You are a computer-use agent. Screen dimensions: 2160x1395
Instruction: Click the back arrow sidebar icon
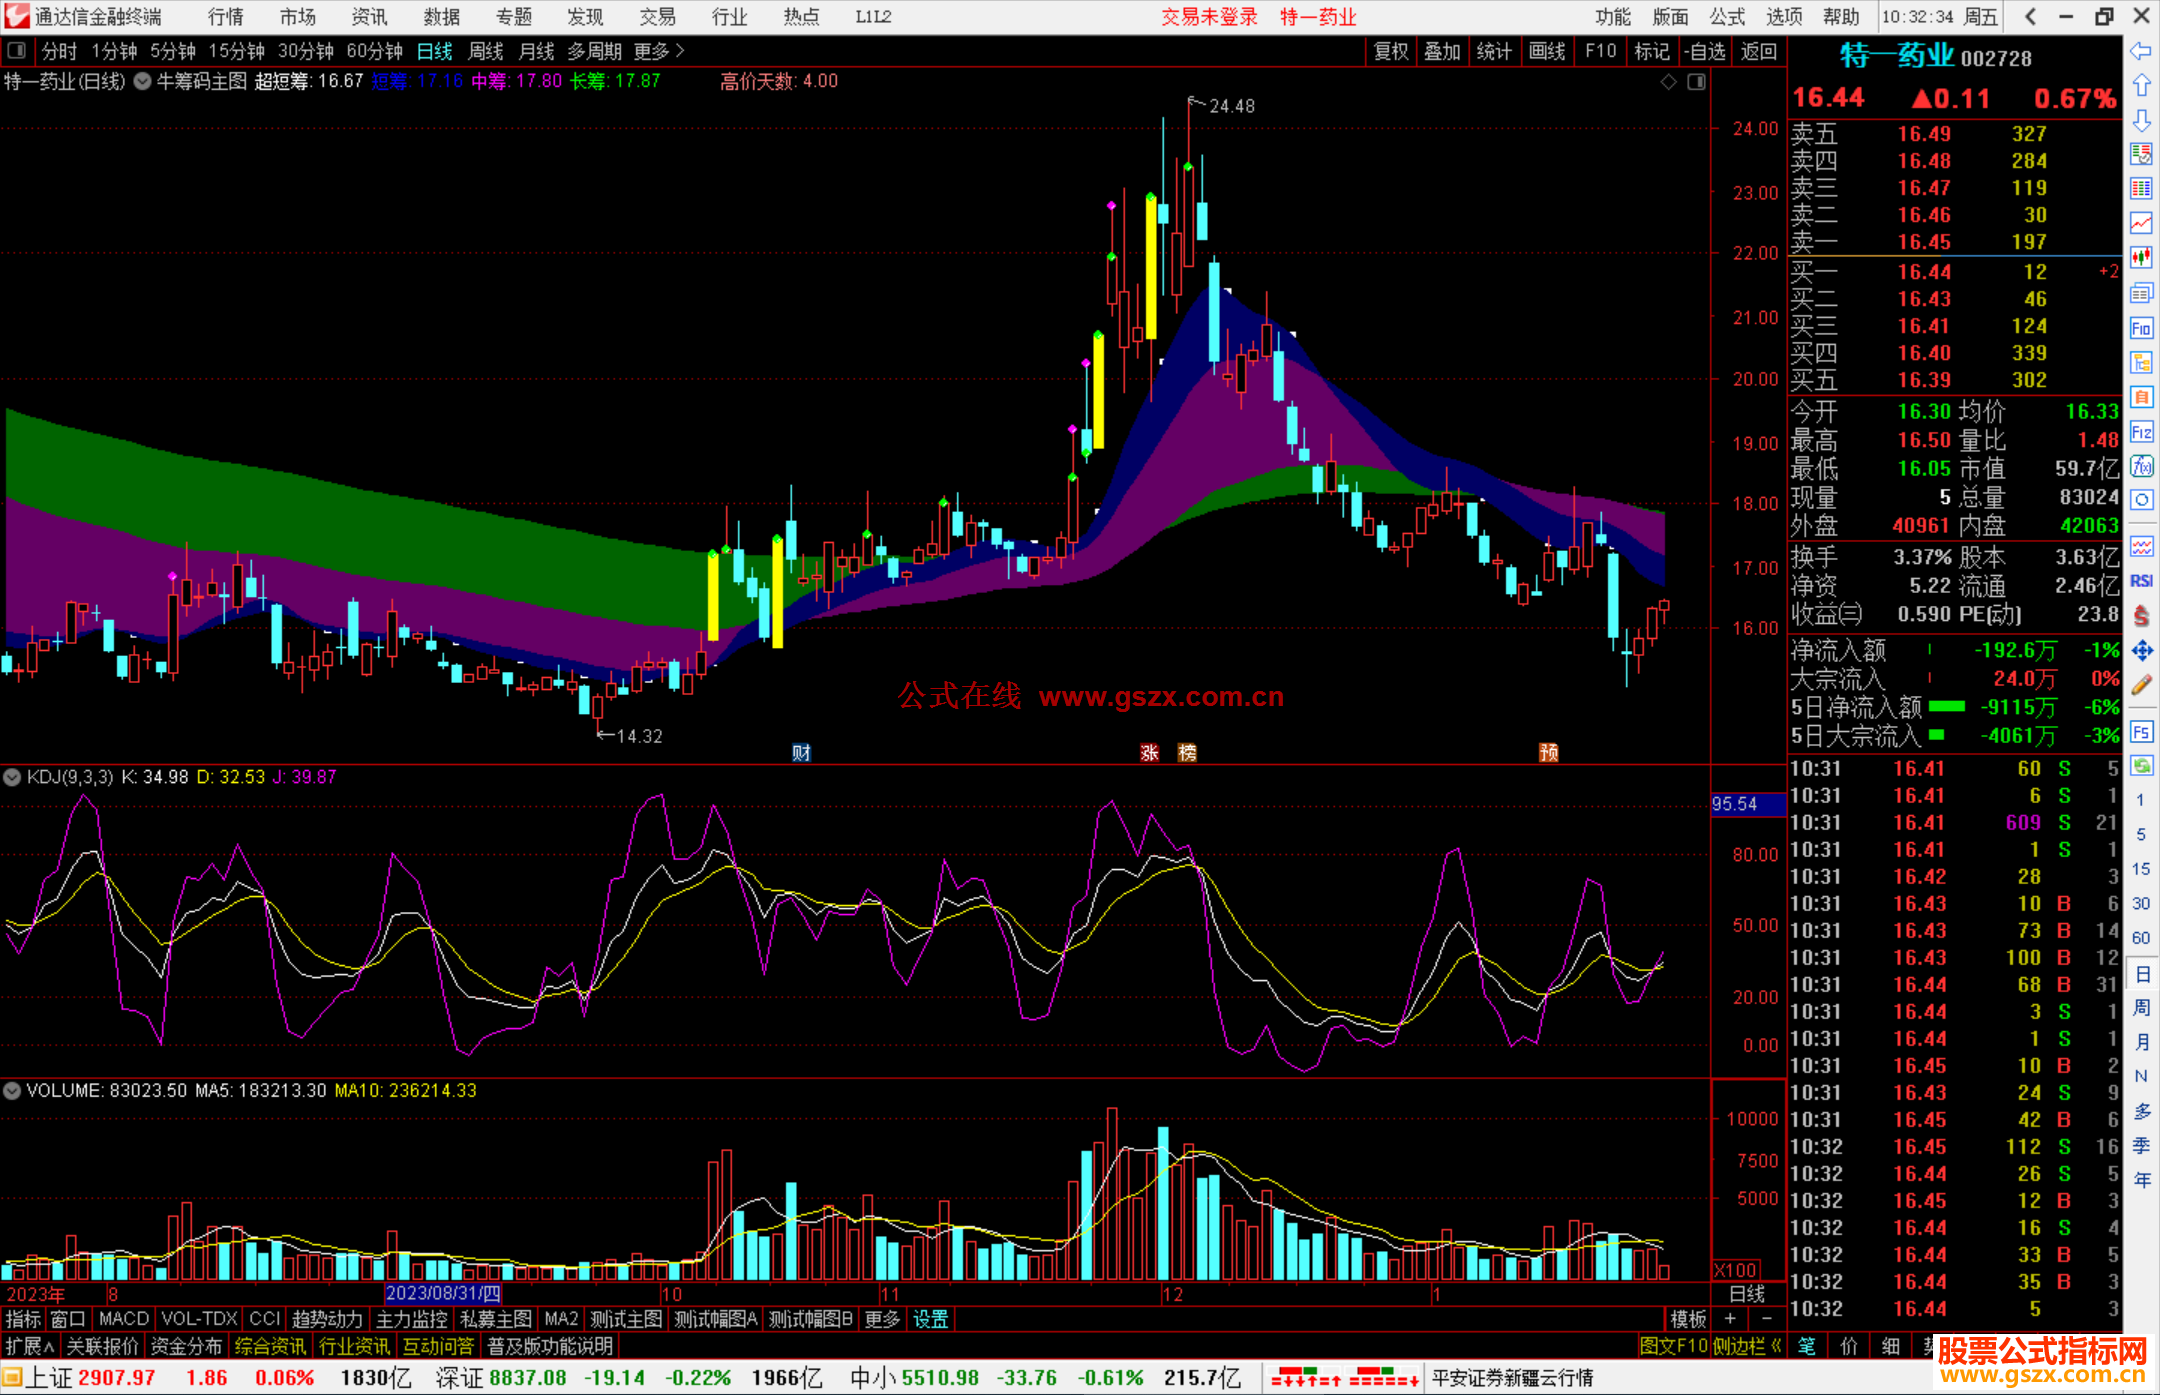point(2141,51)
